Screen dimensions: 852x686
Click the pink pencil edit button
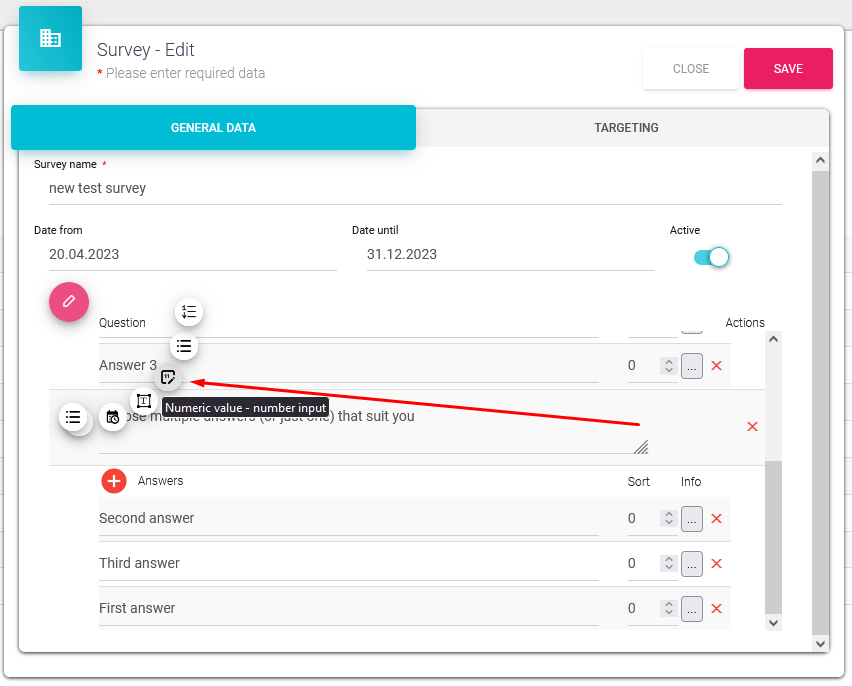point(69,301)
